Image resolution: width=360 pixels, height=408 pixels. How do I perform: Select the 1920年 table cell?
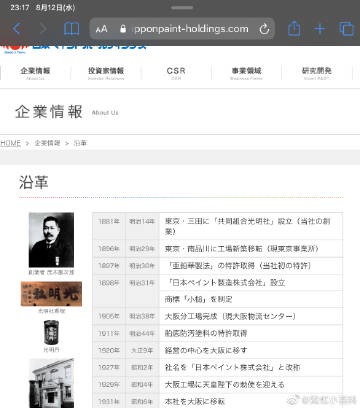click(109, 350)
